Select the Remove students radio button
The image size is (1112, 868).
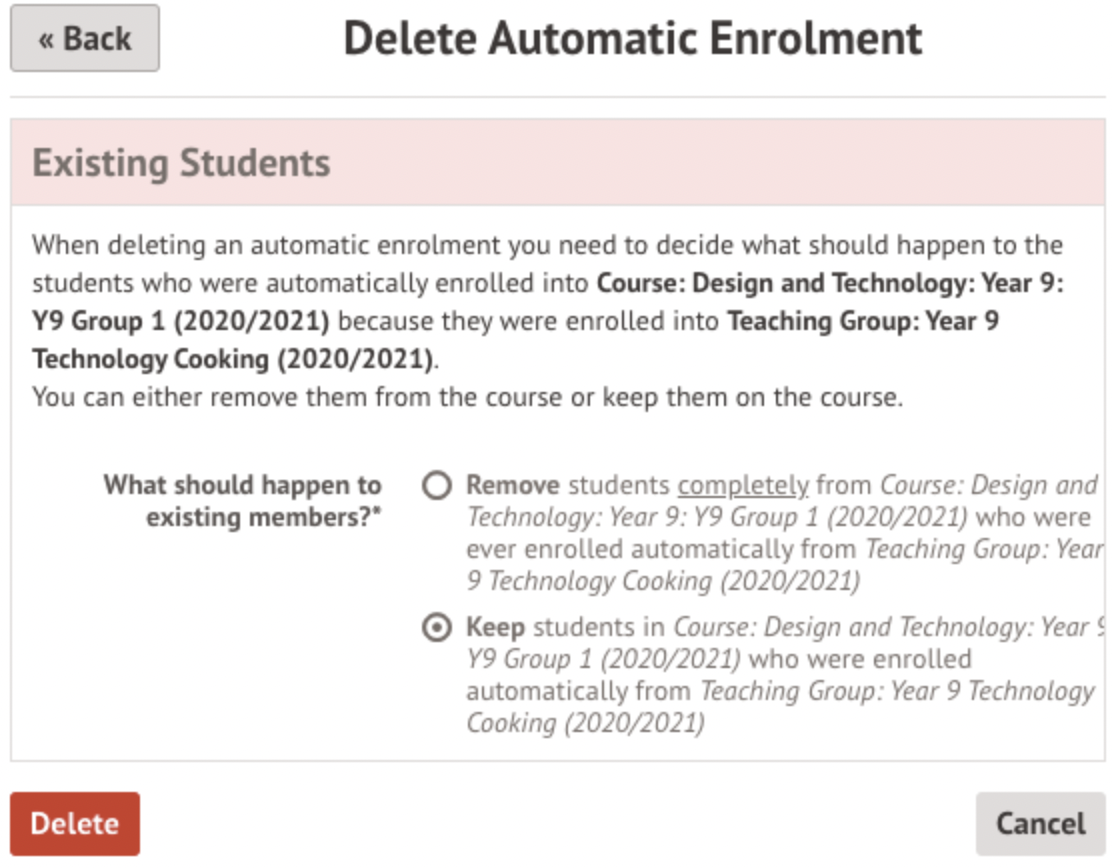tap(436, 487)
